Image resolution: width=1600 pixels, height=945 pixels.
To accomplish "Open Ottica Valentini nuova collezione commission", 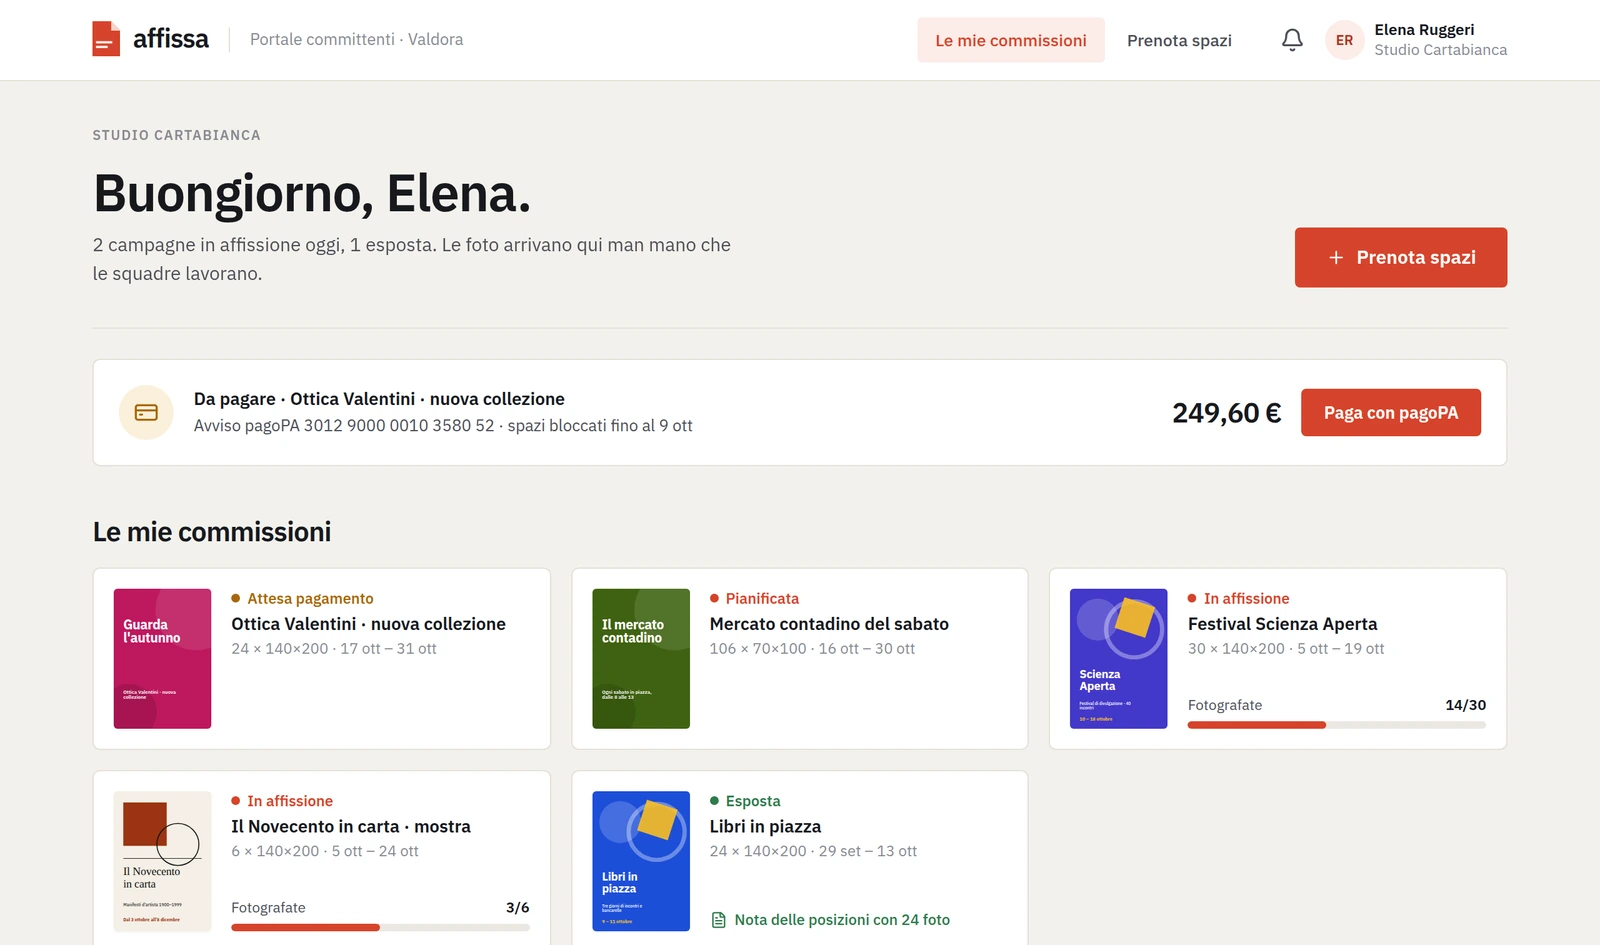I will (368, 624).
